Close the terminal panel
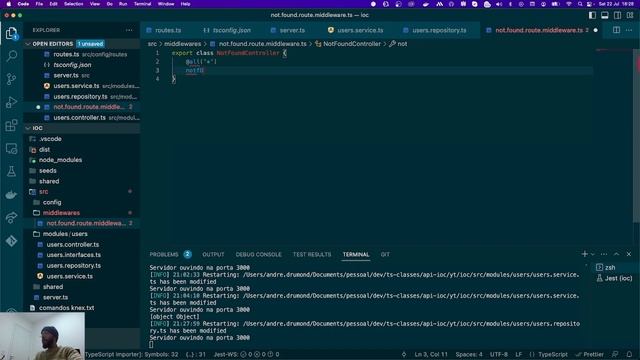Viewport: 640px width, 360px height. tap(629, 254)
